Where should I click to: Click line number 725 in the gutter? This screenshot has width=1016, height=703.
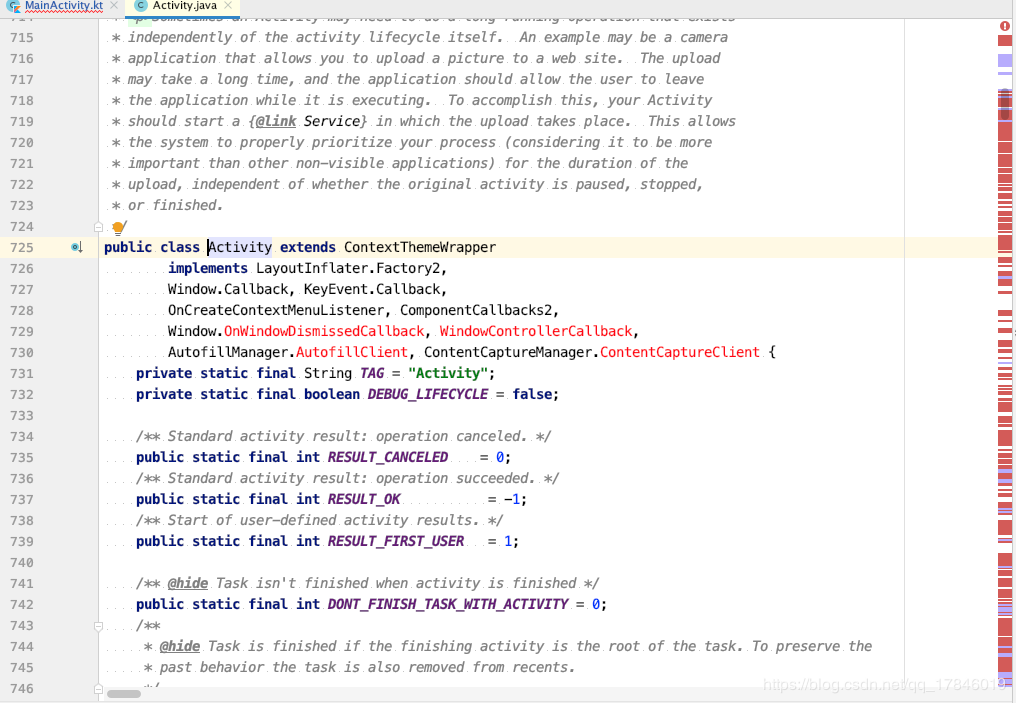coord(21,248)
